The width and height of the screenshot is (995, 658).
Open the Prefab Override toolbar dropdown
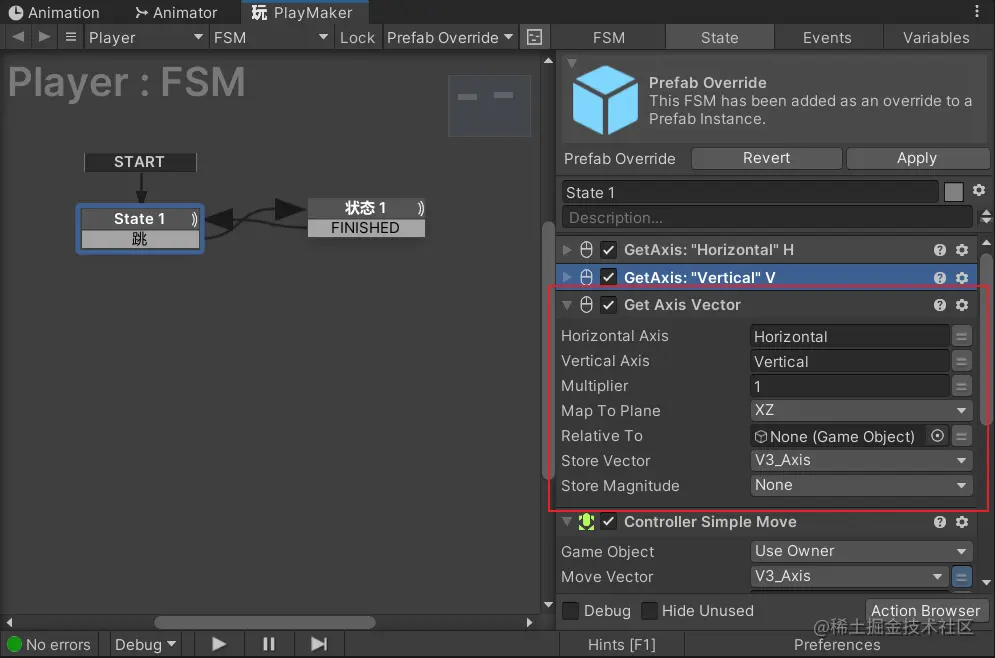(450, 37)
